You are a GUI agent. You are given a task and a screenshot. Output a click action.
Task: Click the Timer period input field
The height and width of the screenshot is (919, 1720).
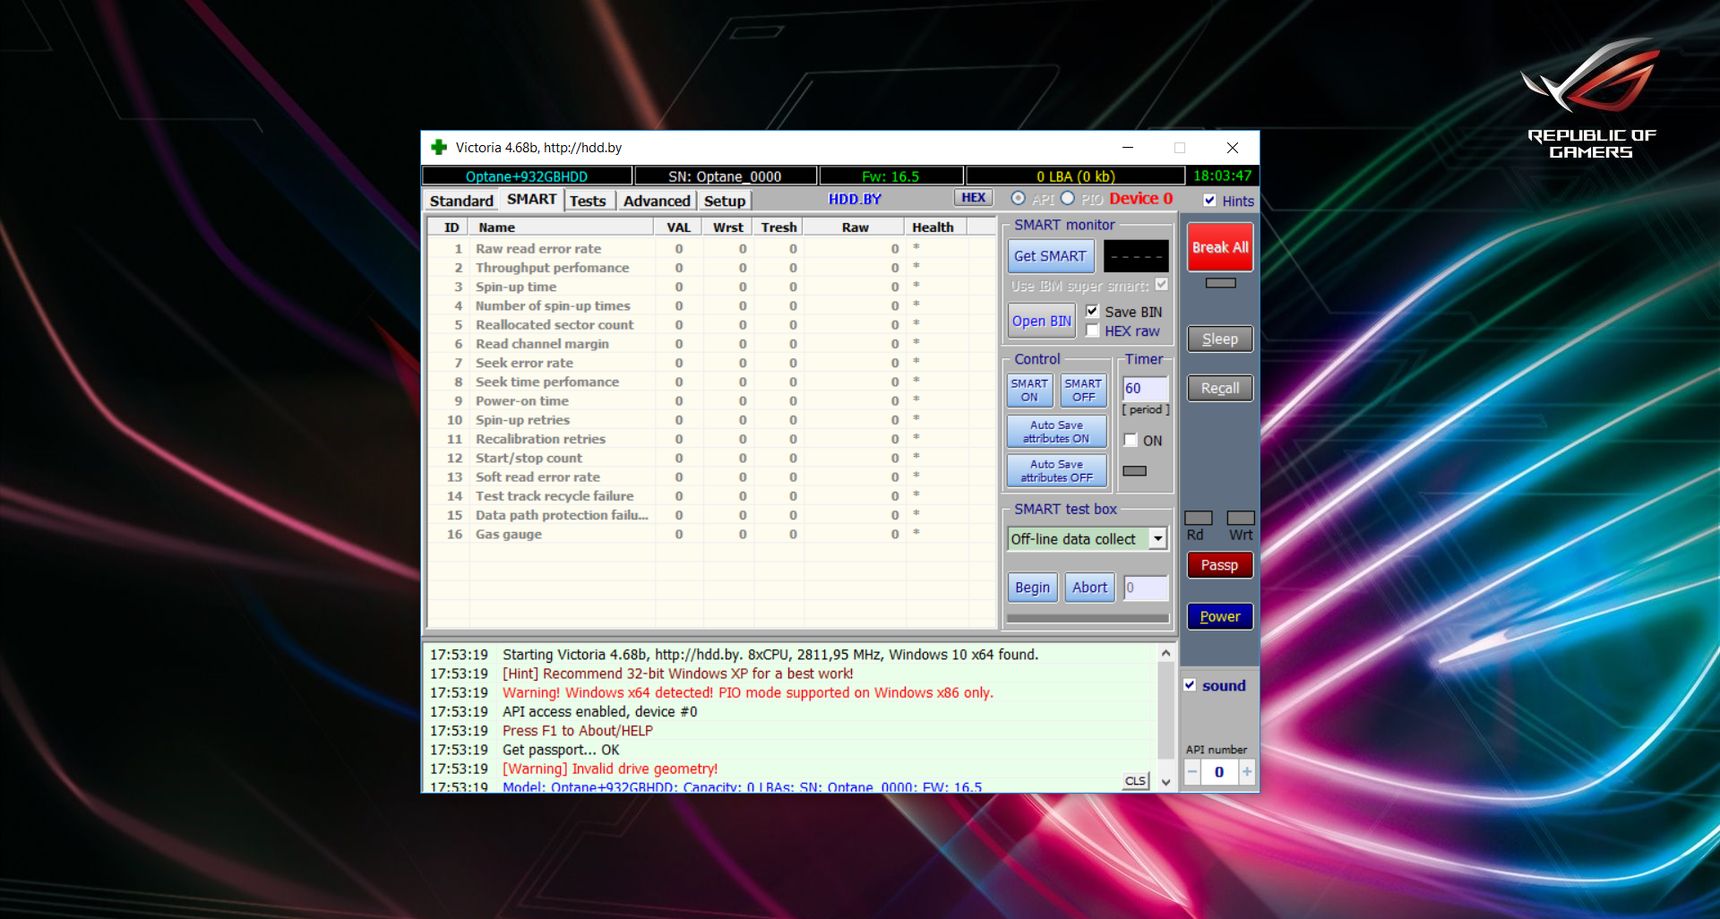tap(1145, 388)
